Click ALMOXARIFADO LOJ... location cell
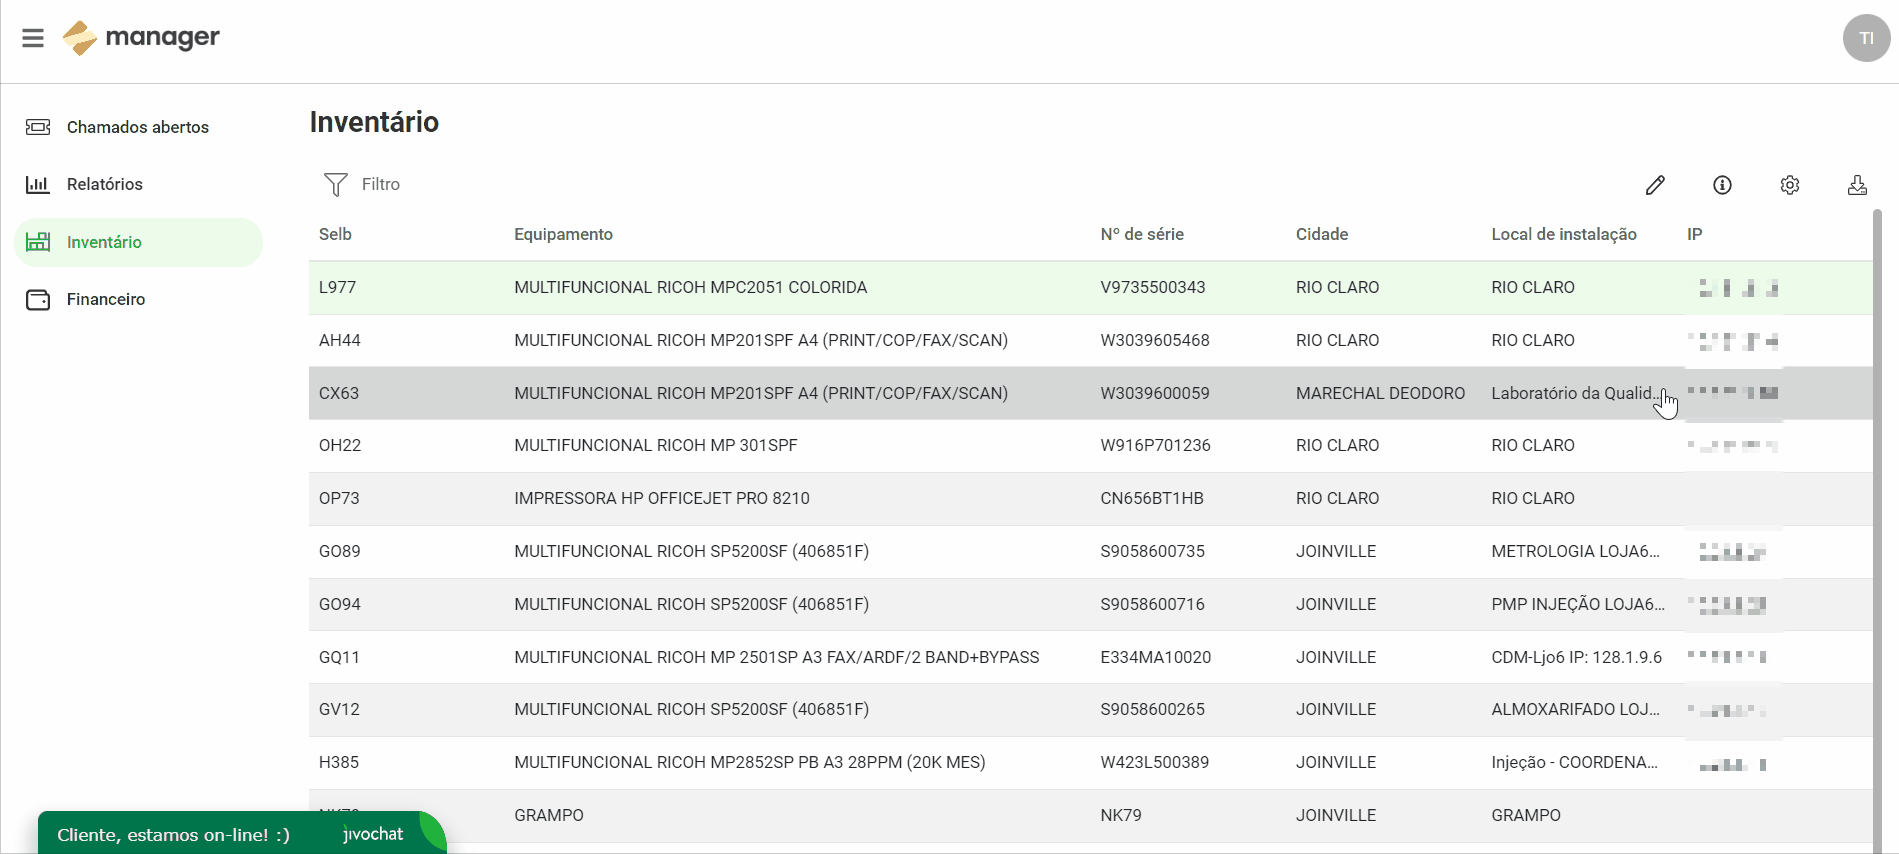Image resolution: width=1899 pixels, height=854 pixels. 1575,710
